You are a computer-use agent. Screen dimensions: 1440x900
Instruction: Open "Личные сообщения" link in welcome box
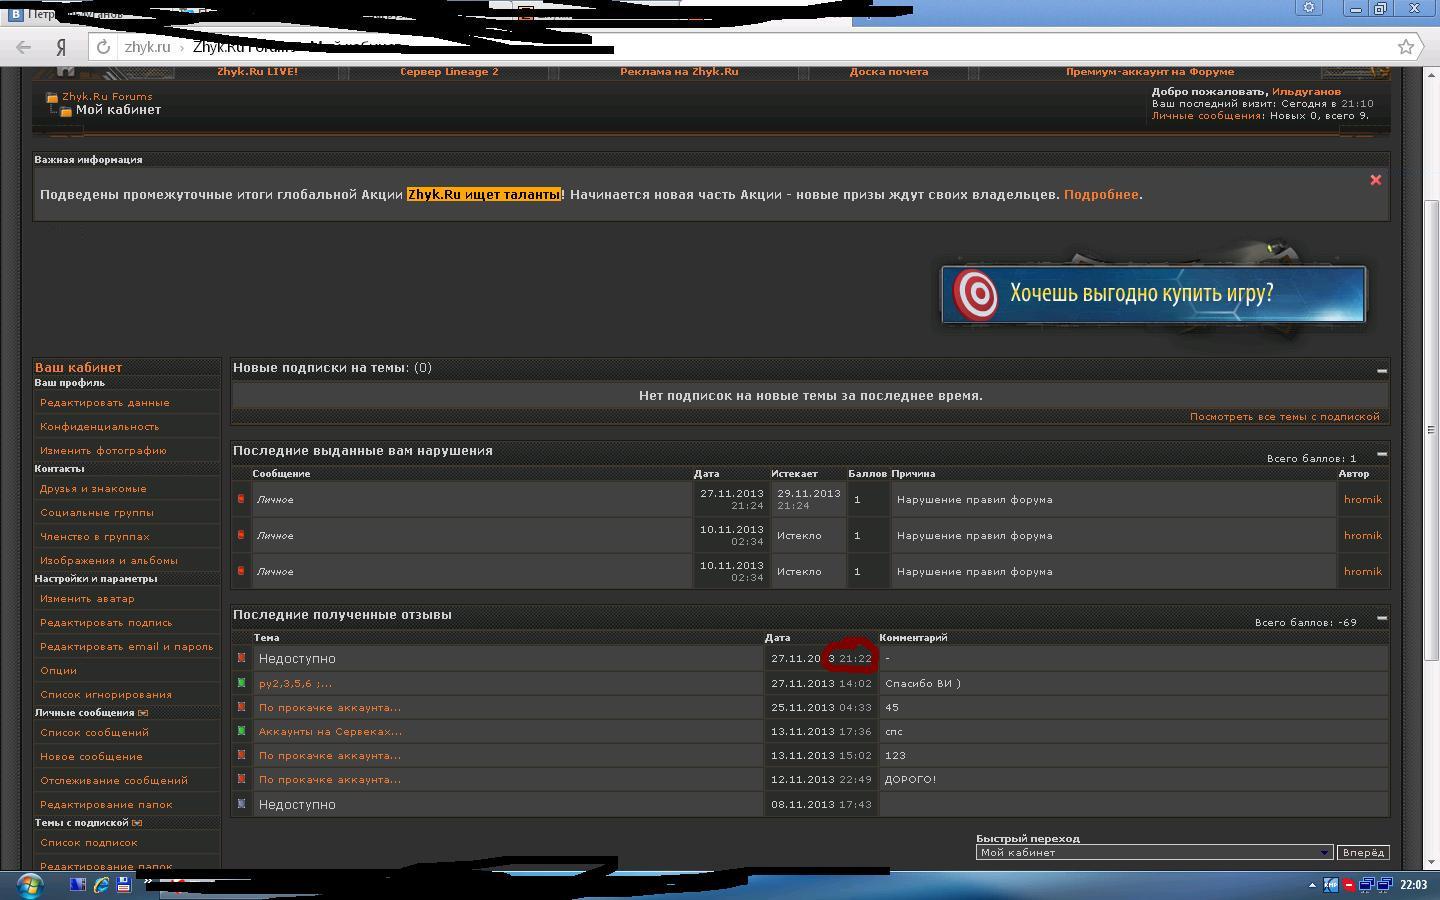(1206, 116)
